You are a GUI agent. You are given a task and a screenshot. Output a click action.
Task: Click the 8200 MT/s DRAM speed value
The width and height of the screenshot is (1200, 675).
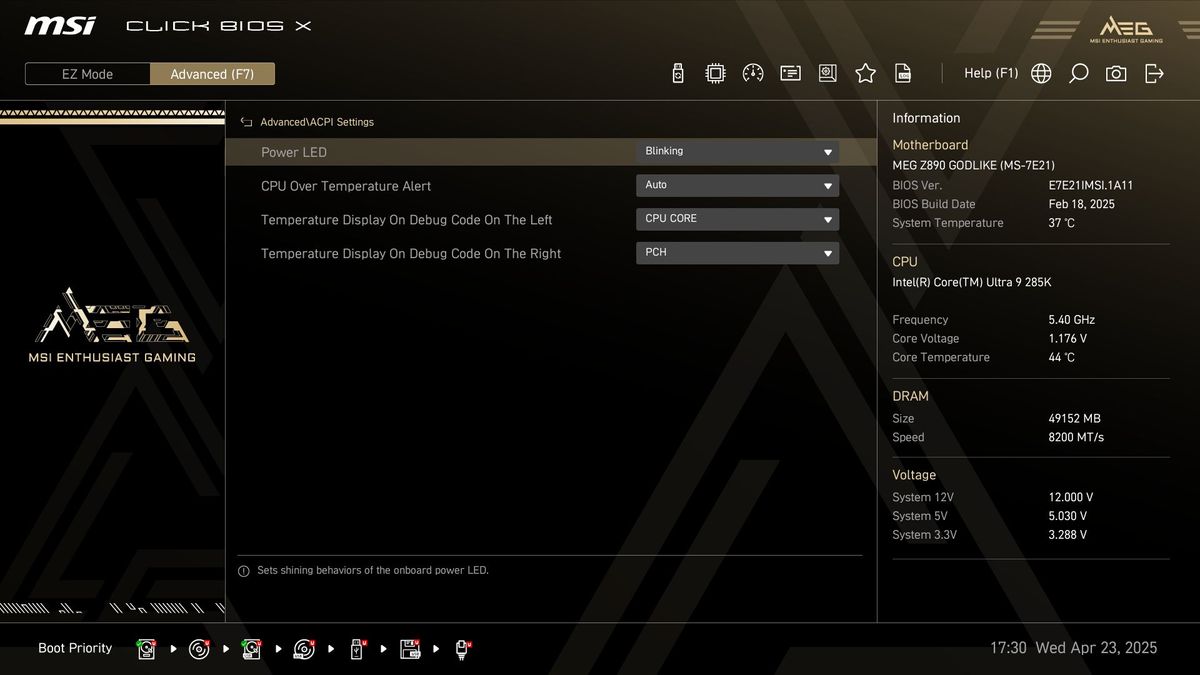(x=1076, y=437)
